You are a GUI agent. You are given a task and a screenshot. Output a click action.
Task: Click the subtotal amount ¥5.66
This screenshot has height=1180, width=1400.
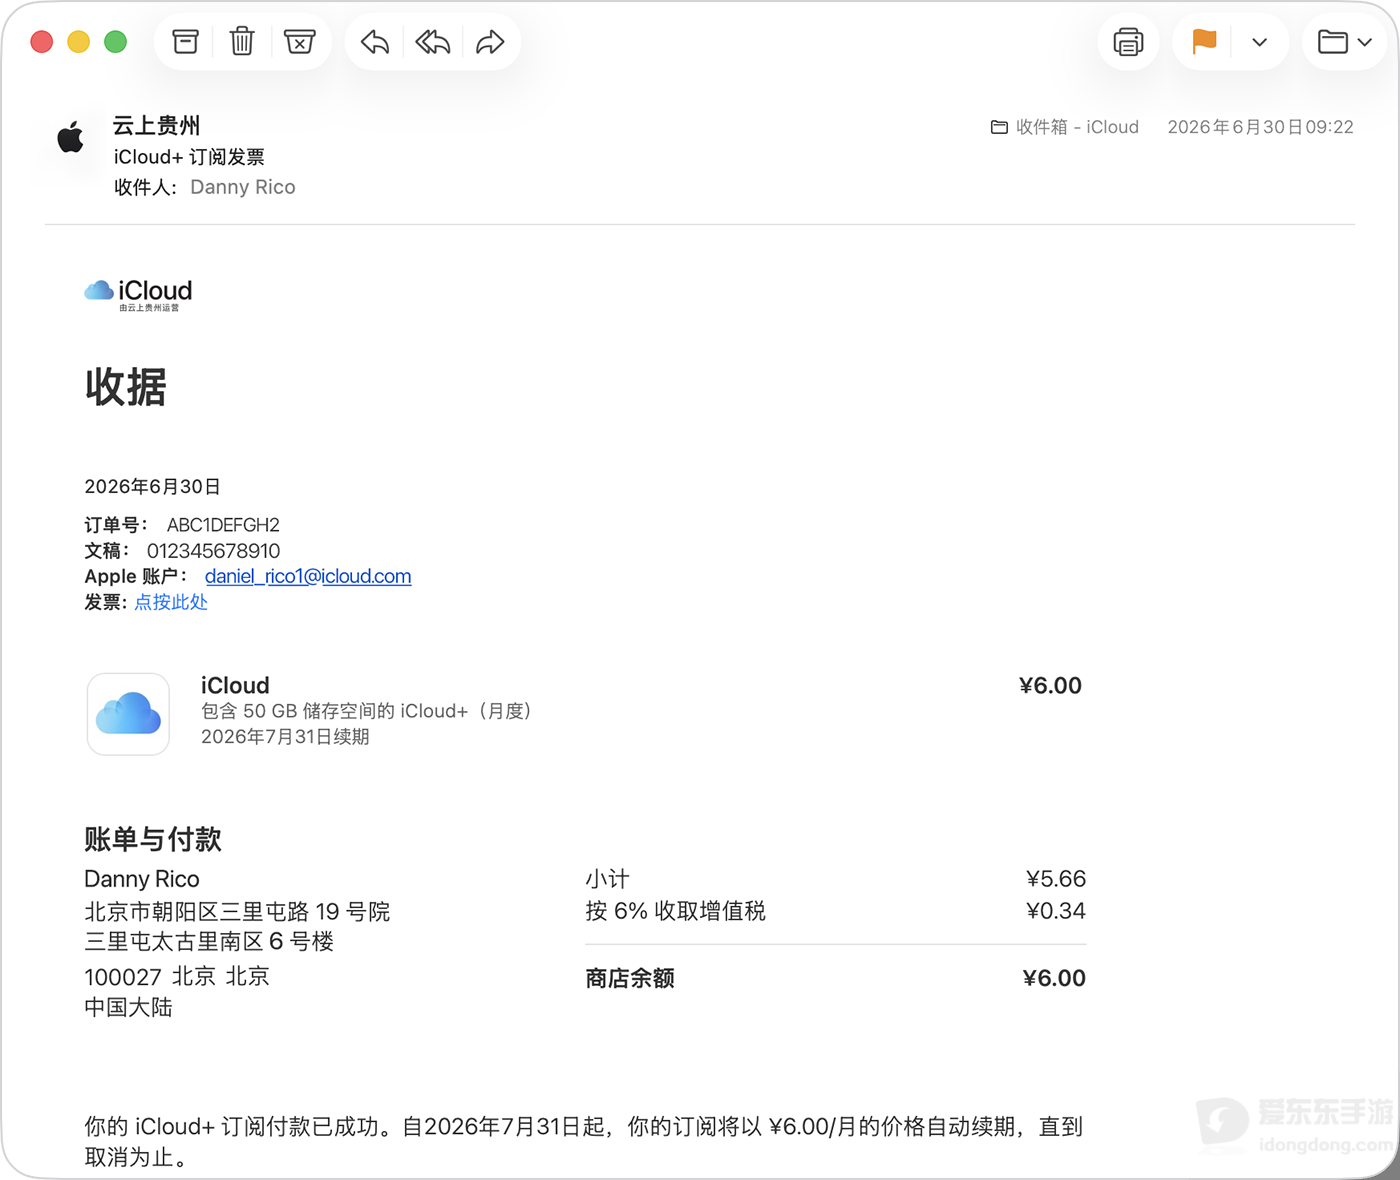[1056, 879]
